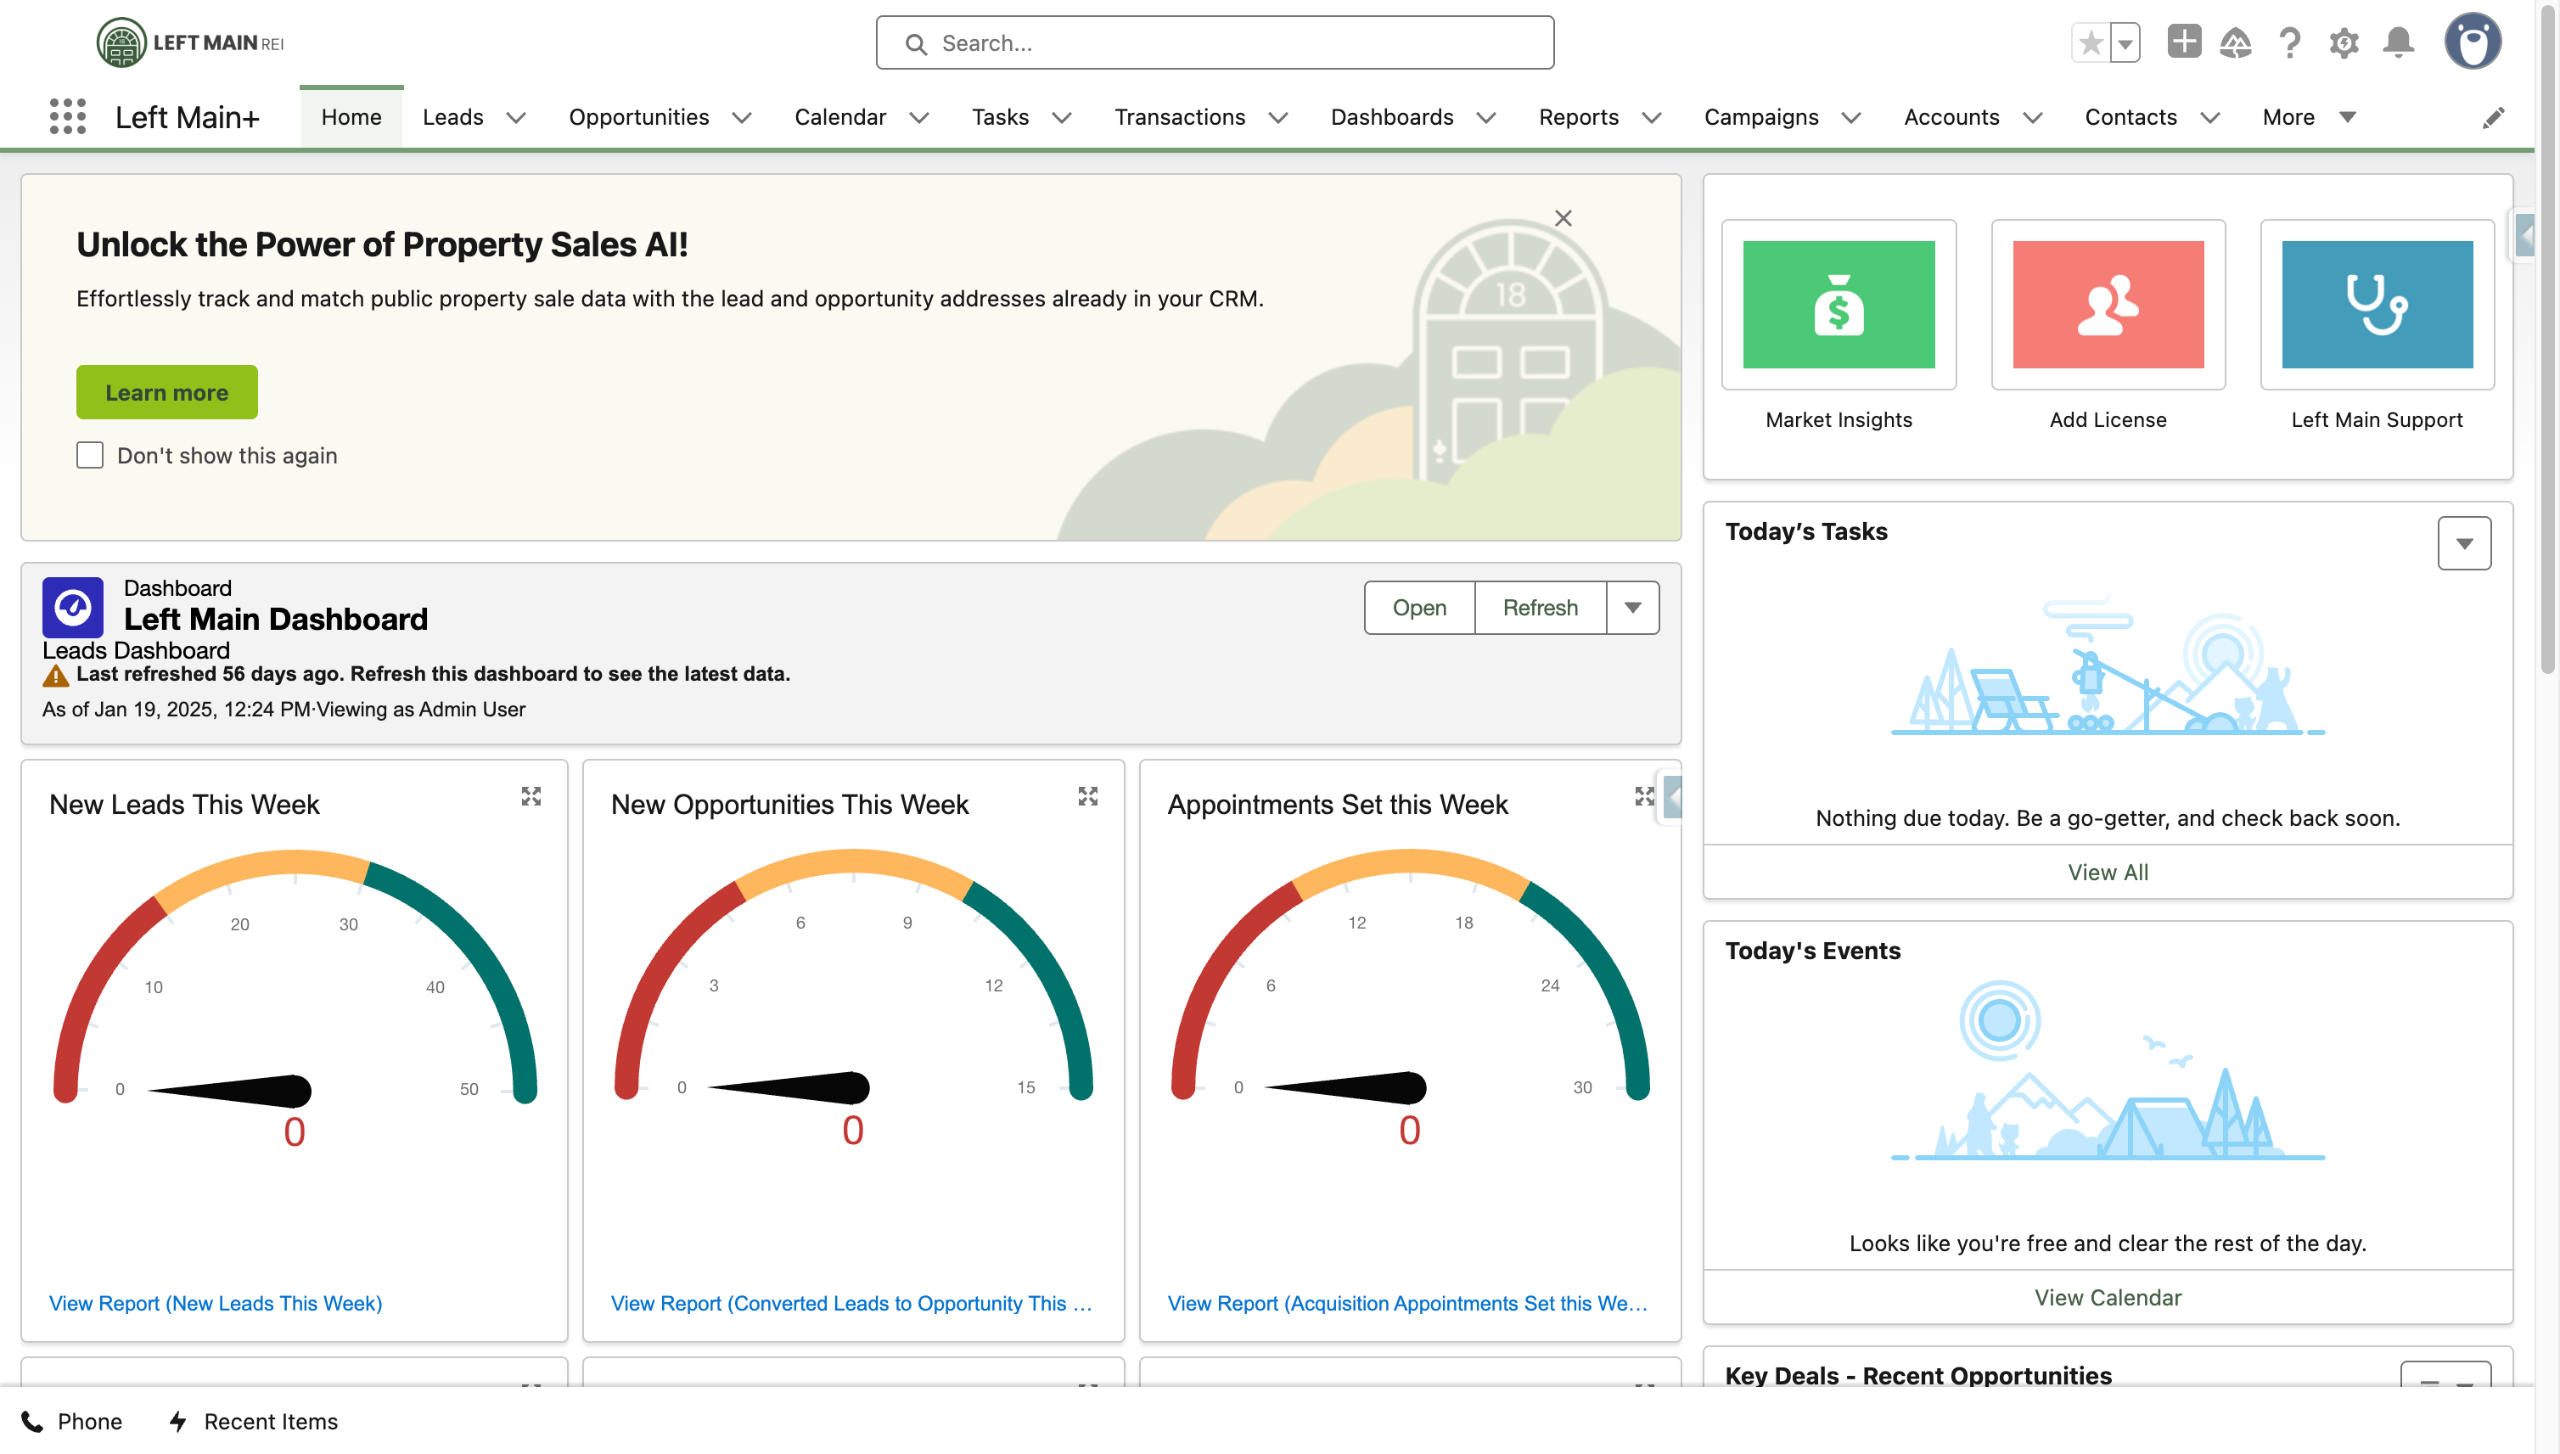Viewport: 2560px width, 1454px height.
Task: Click the Market Insights money bag tile
Action: (x=1838, y=304)
